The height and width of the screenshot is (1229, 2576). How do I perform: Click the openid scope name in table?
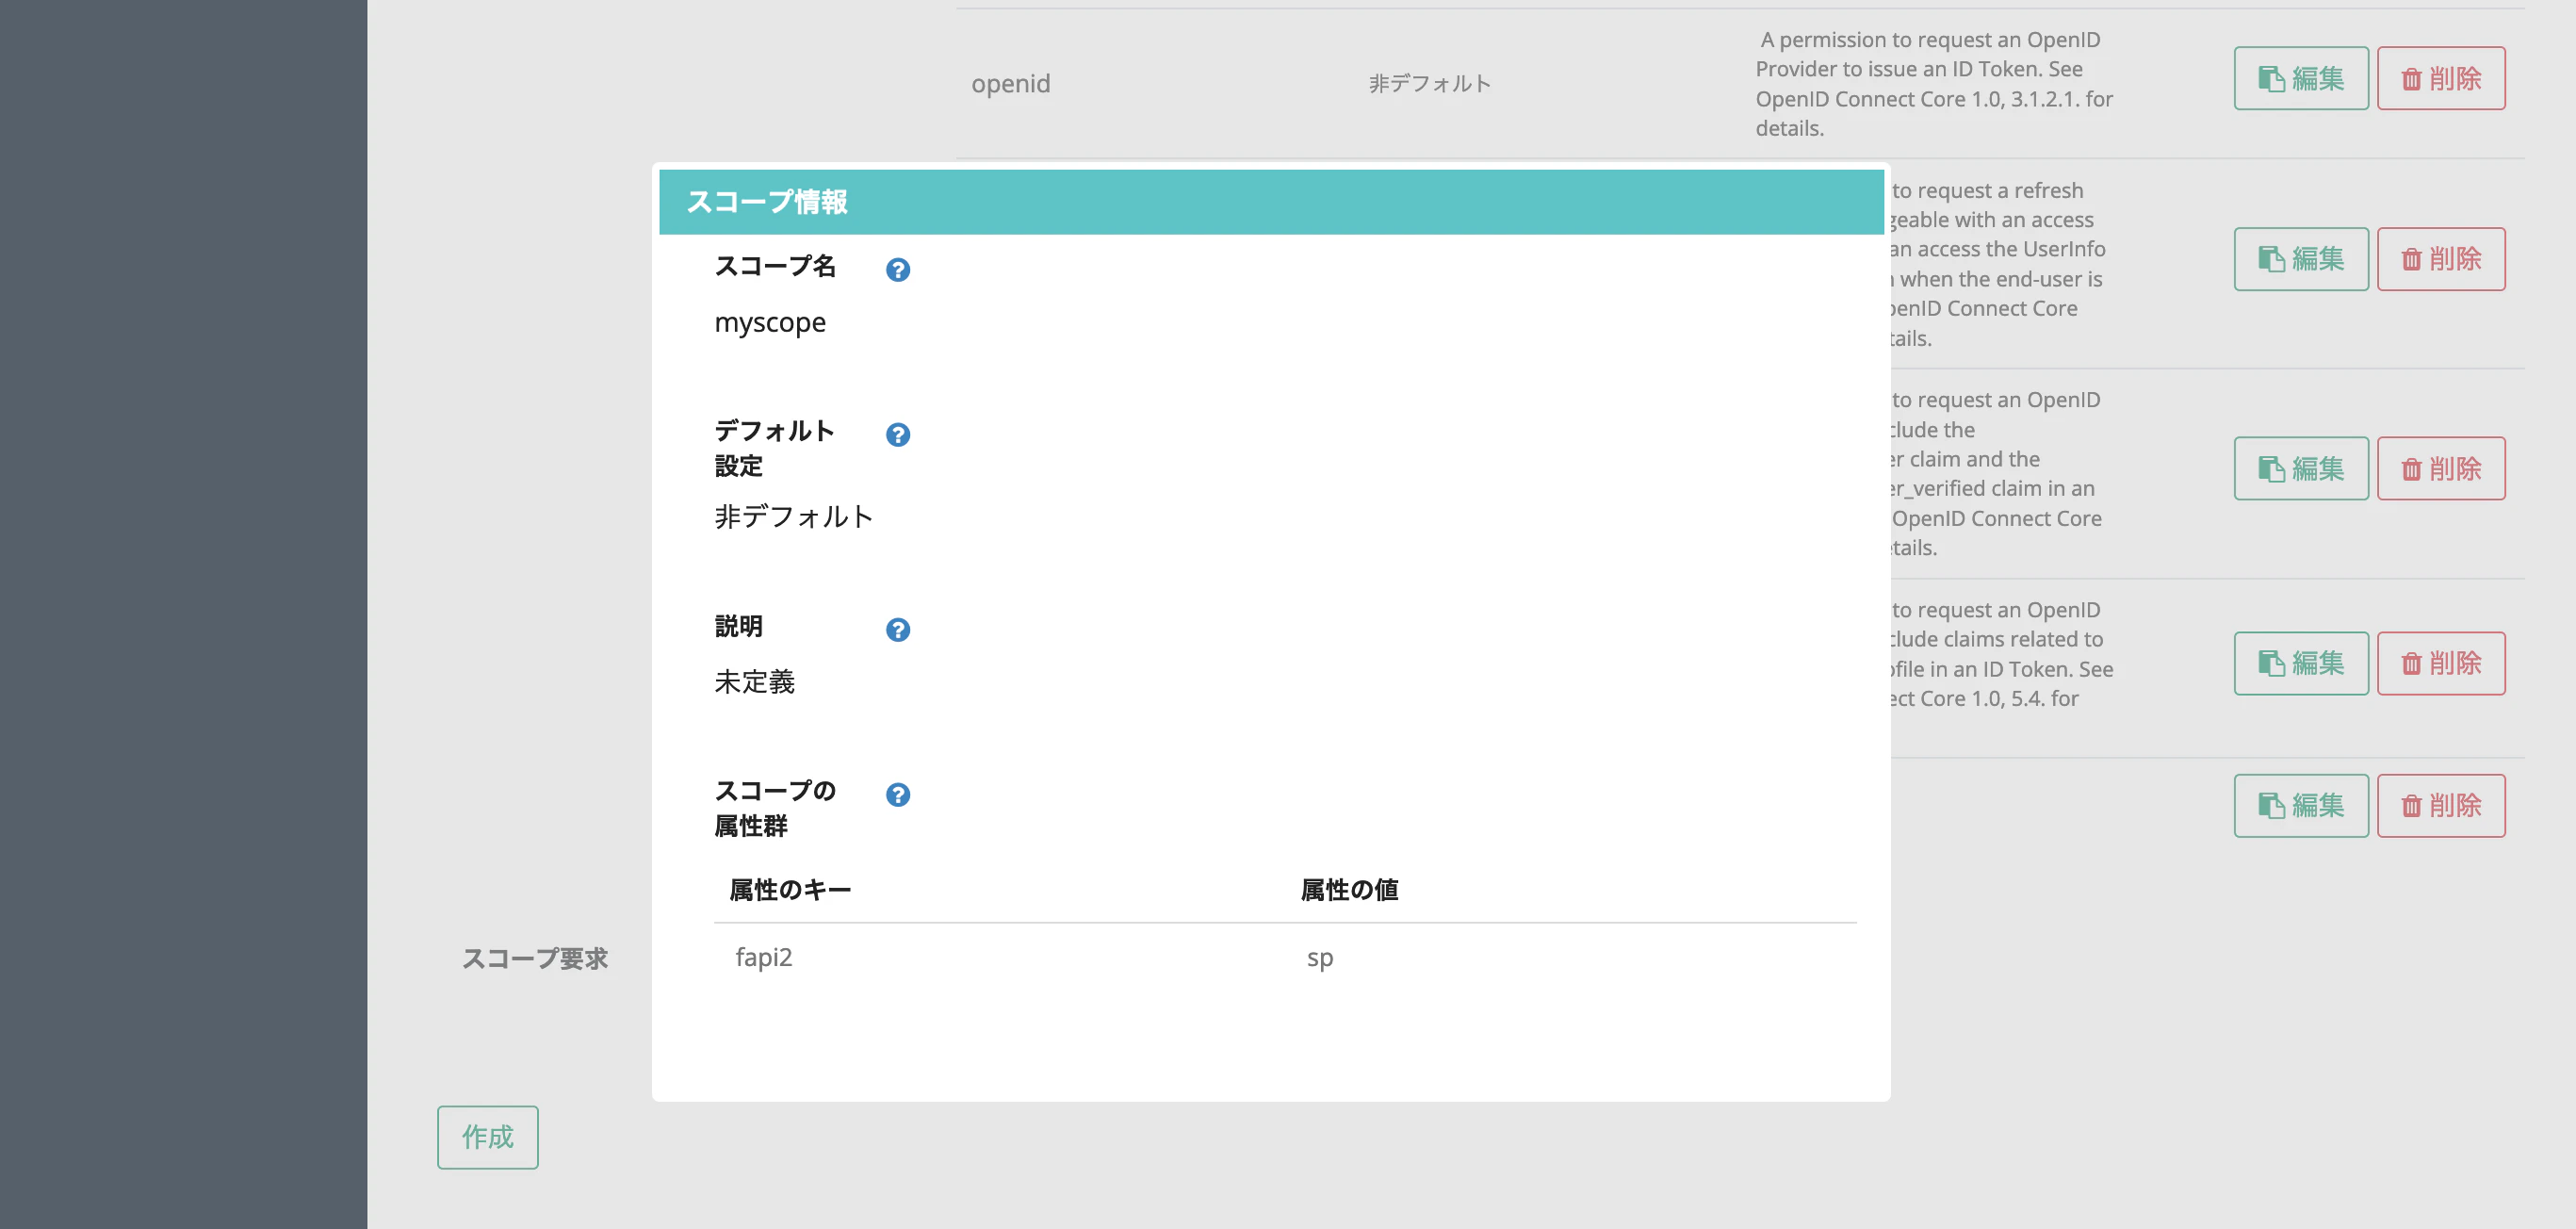(x=1010, y=83)
